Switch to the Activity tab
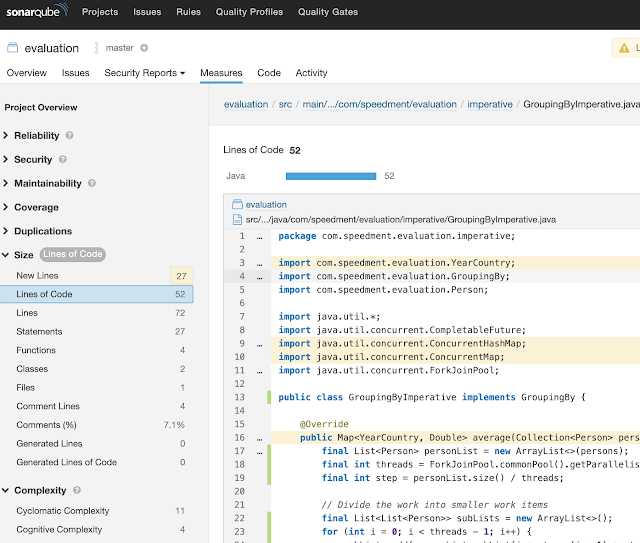Image resolution: width=640 pixels, height=543 pixels. [311, 73]
